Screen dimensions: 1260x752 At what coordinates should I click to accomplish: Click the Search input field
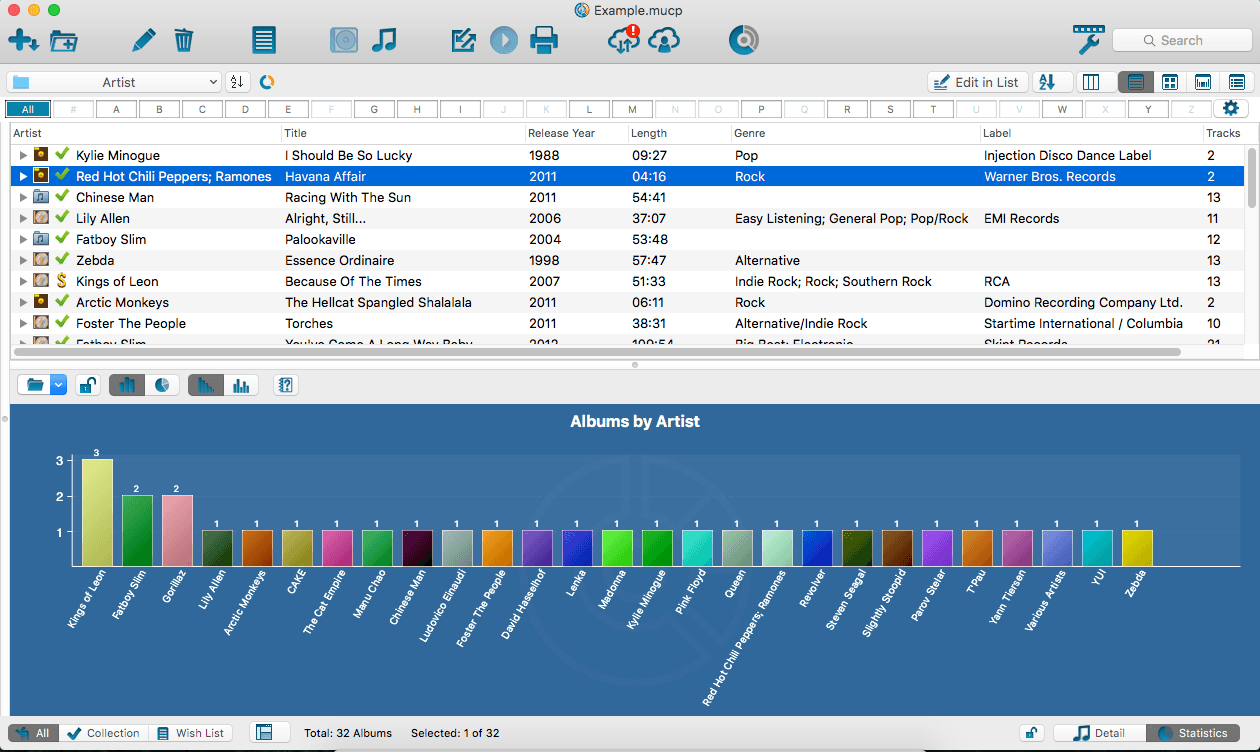pyautogui.click(x=1182, y=40)
